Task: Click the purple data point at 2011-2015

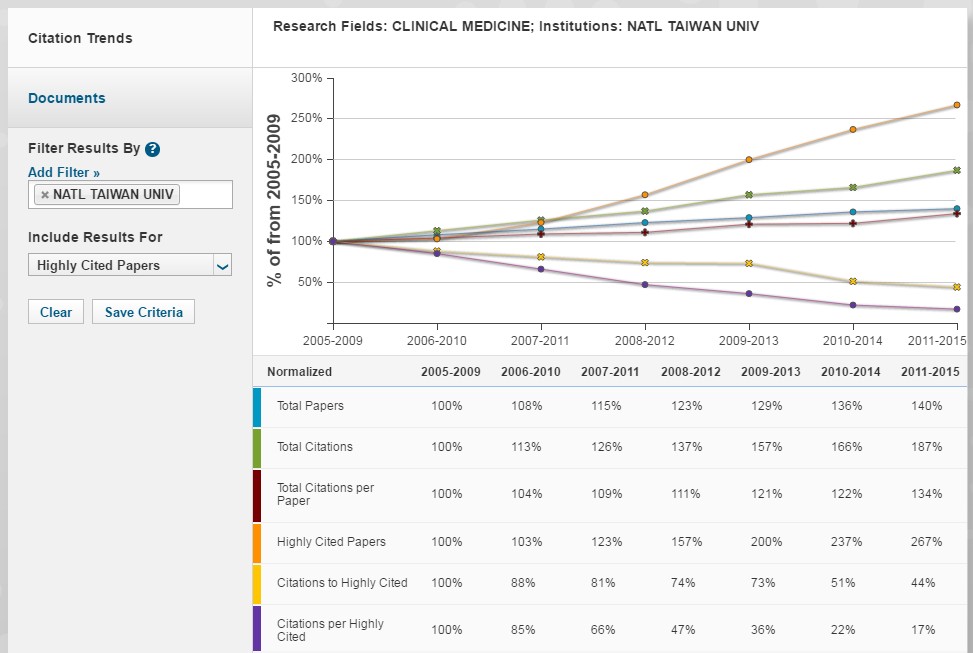Action: [957, 309]
